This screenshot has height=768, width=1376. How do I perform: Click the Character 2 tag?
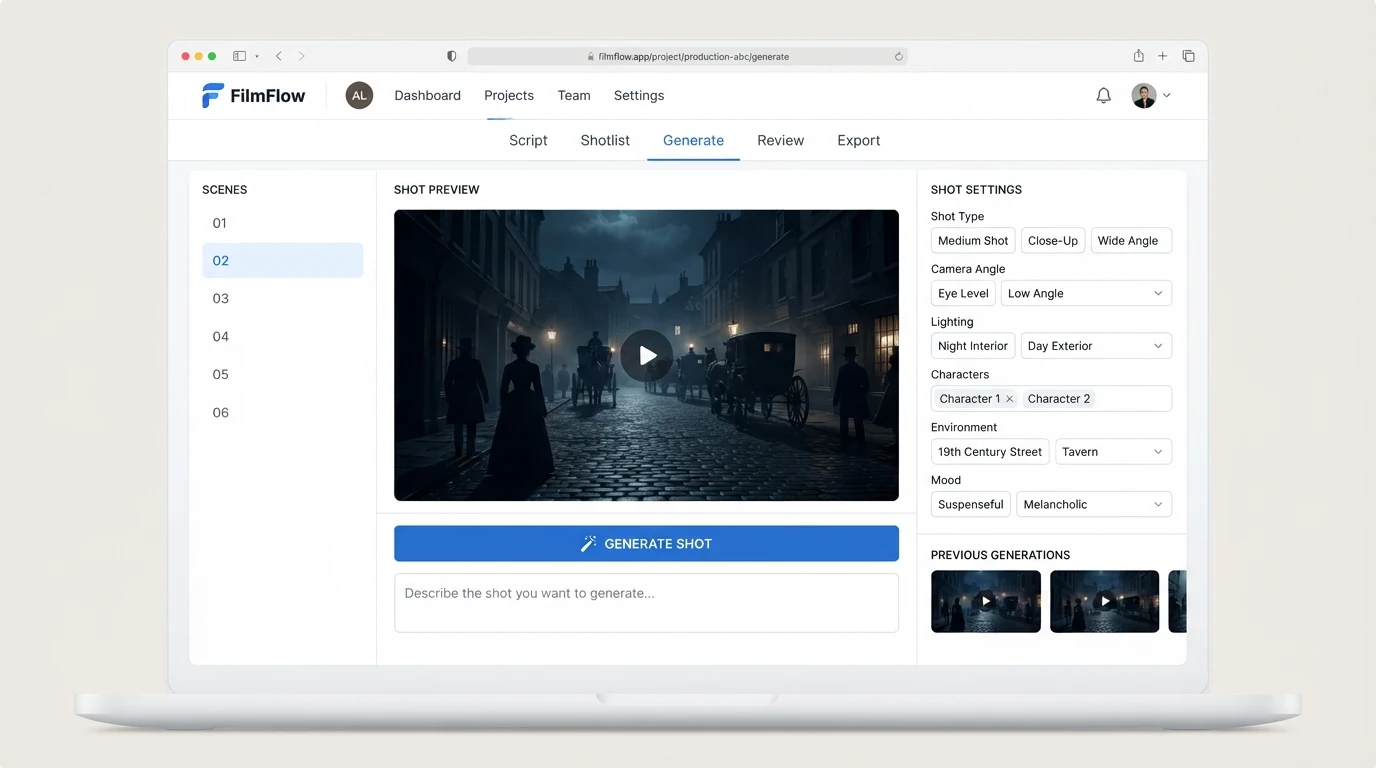(1059, 399)
